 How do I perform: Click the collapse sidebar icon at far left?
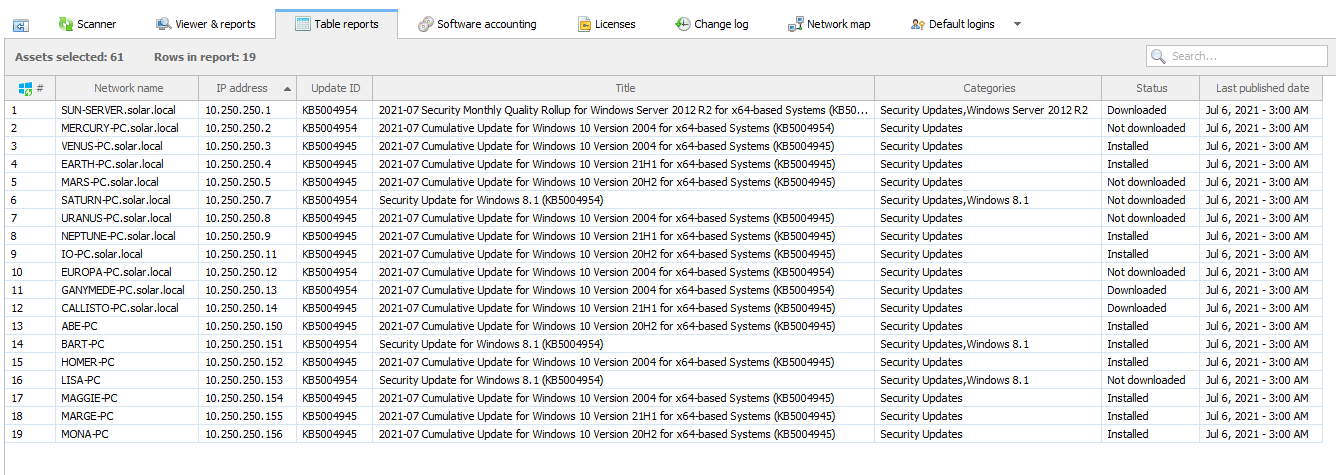click(x=21, y=25)
